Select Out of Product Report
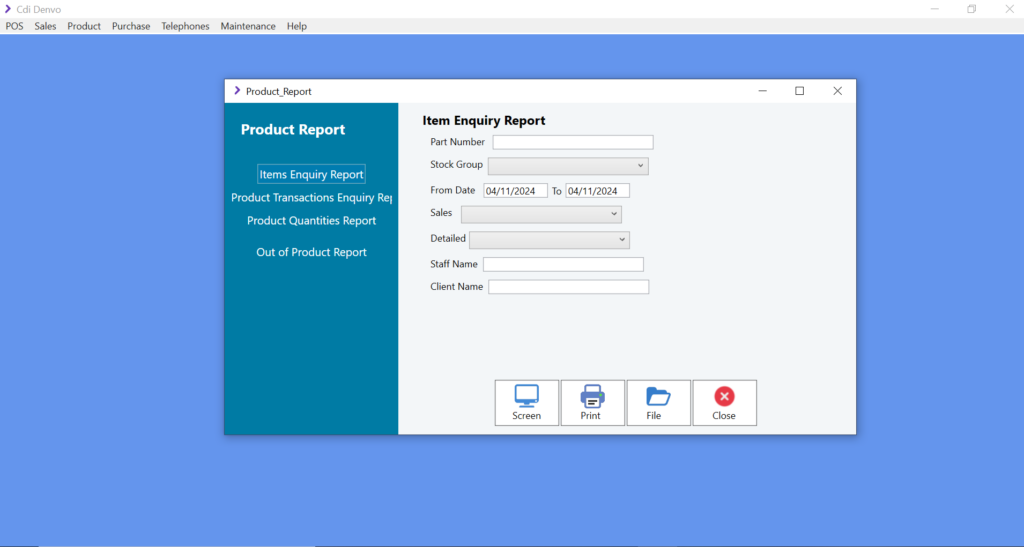 pyautogui.click(x=311, y=252)
